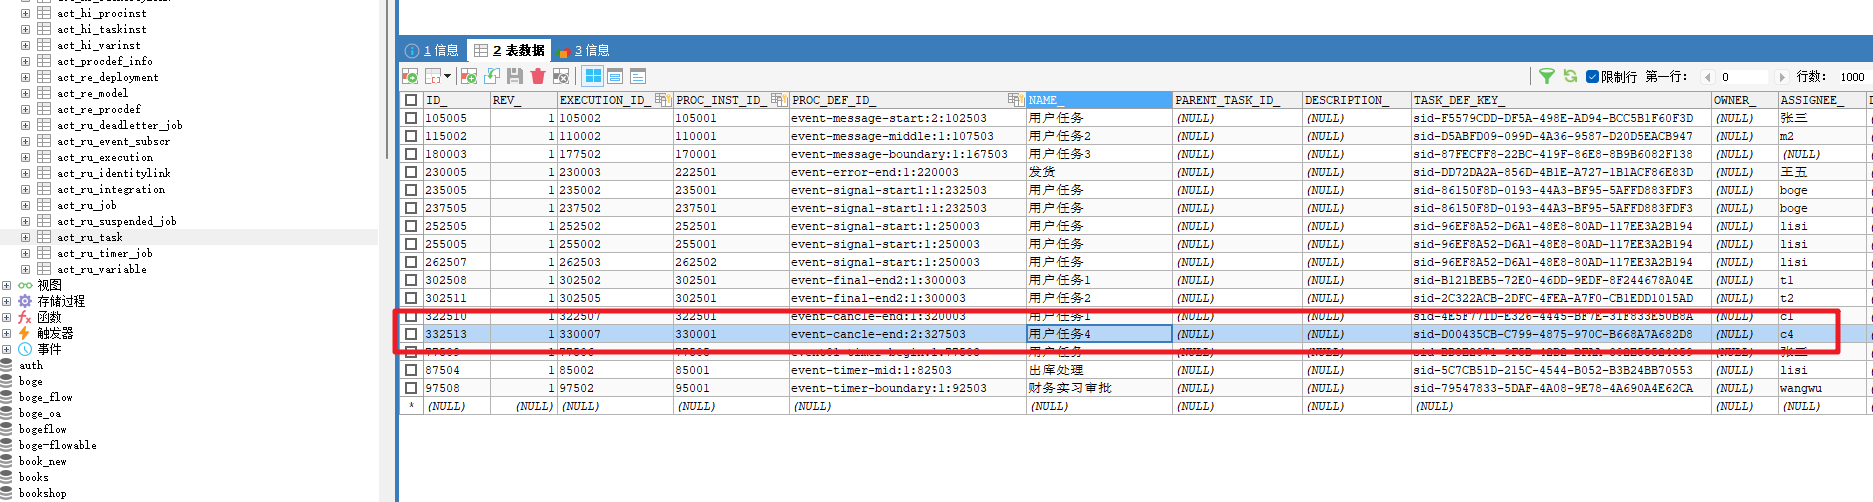Click the 事件 clock icon
Viewport: 1873px width, 502px height.
[25, 349]
